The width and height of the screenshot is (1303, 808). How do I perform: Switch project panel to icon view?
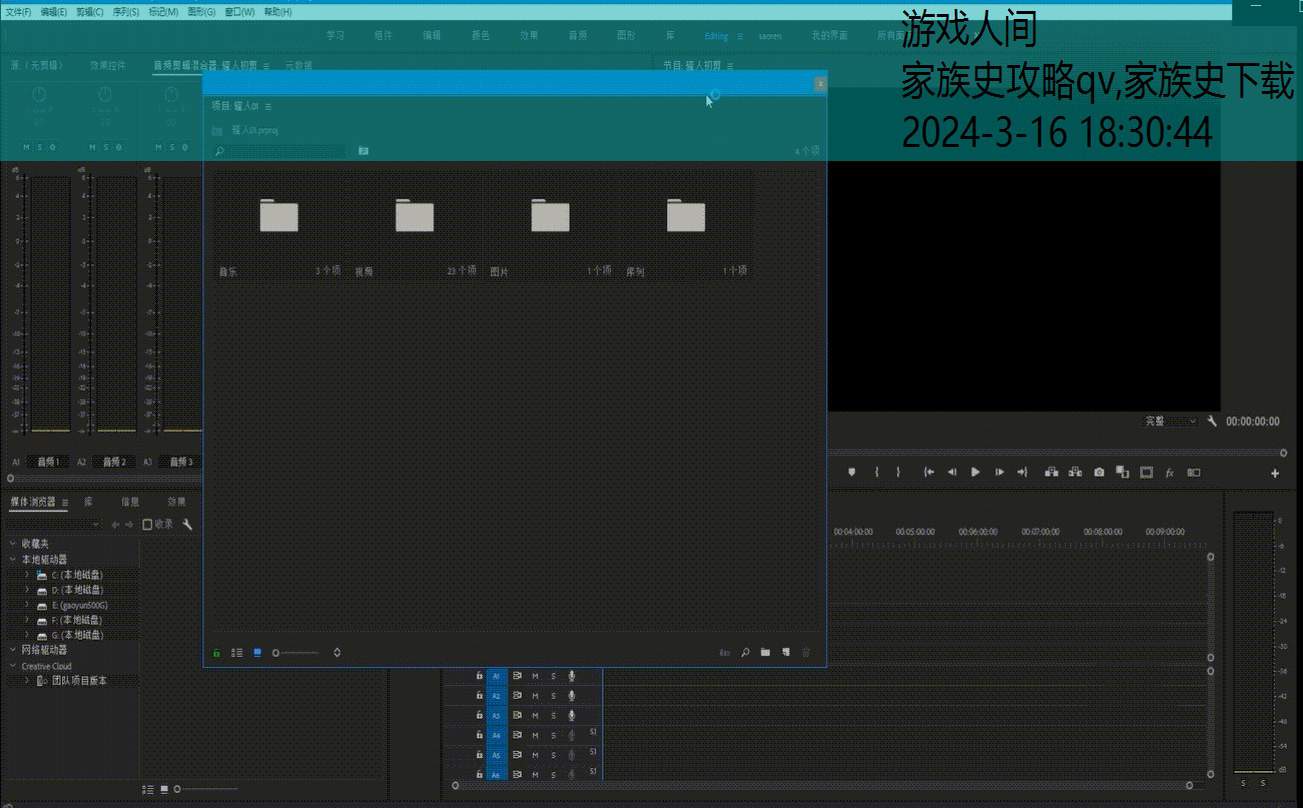pos(257,652)
